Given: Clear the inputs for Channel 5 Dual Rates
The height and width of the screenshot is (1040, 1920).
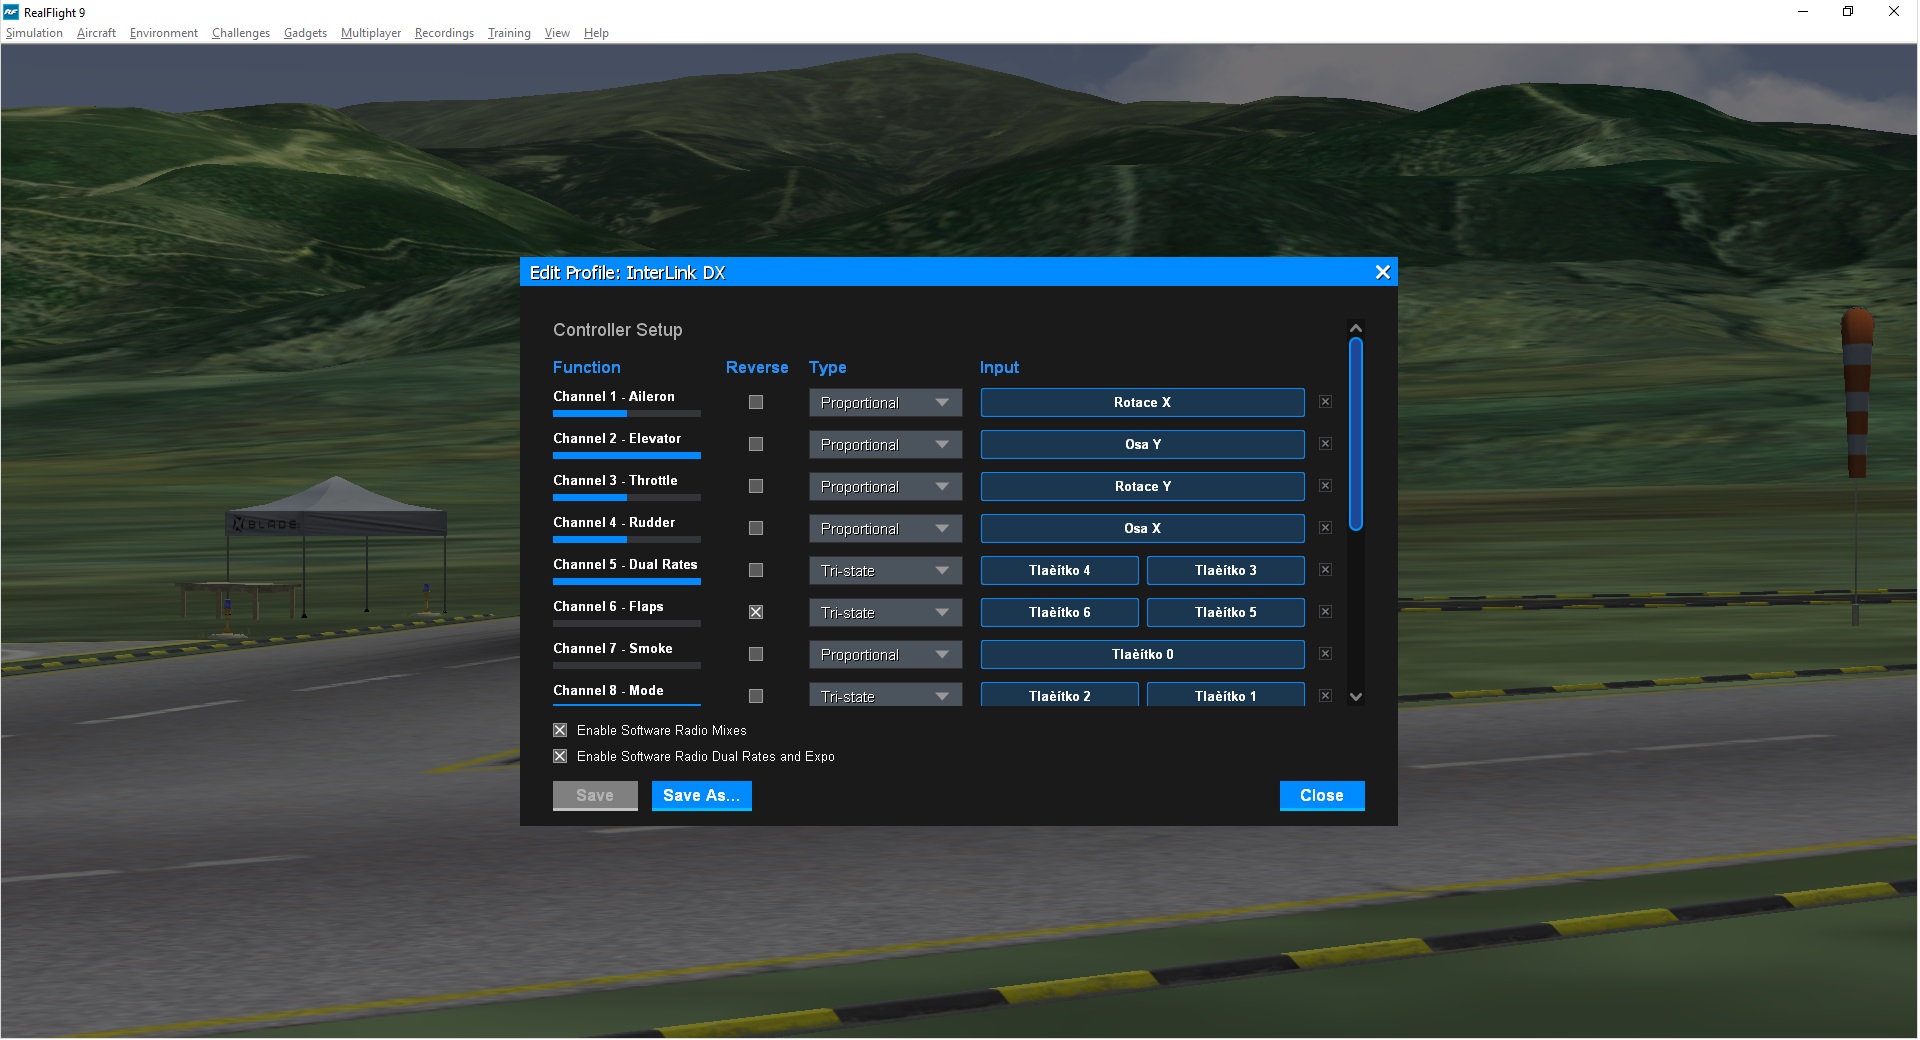Looking at the screenshot, I should 1325,570.
